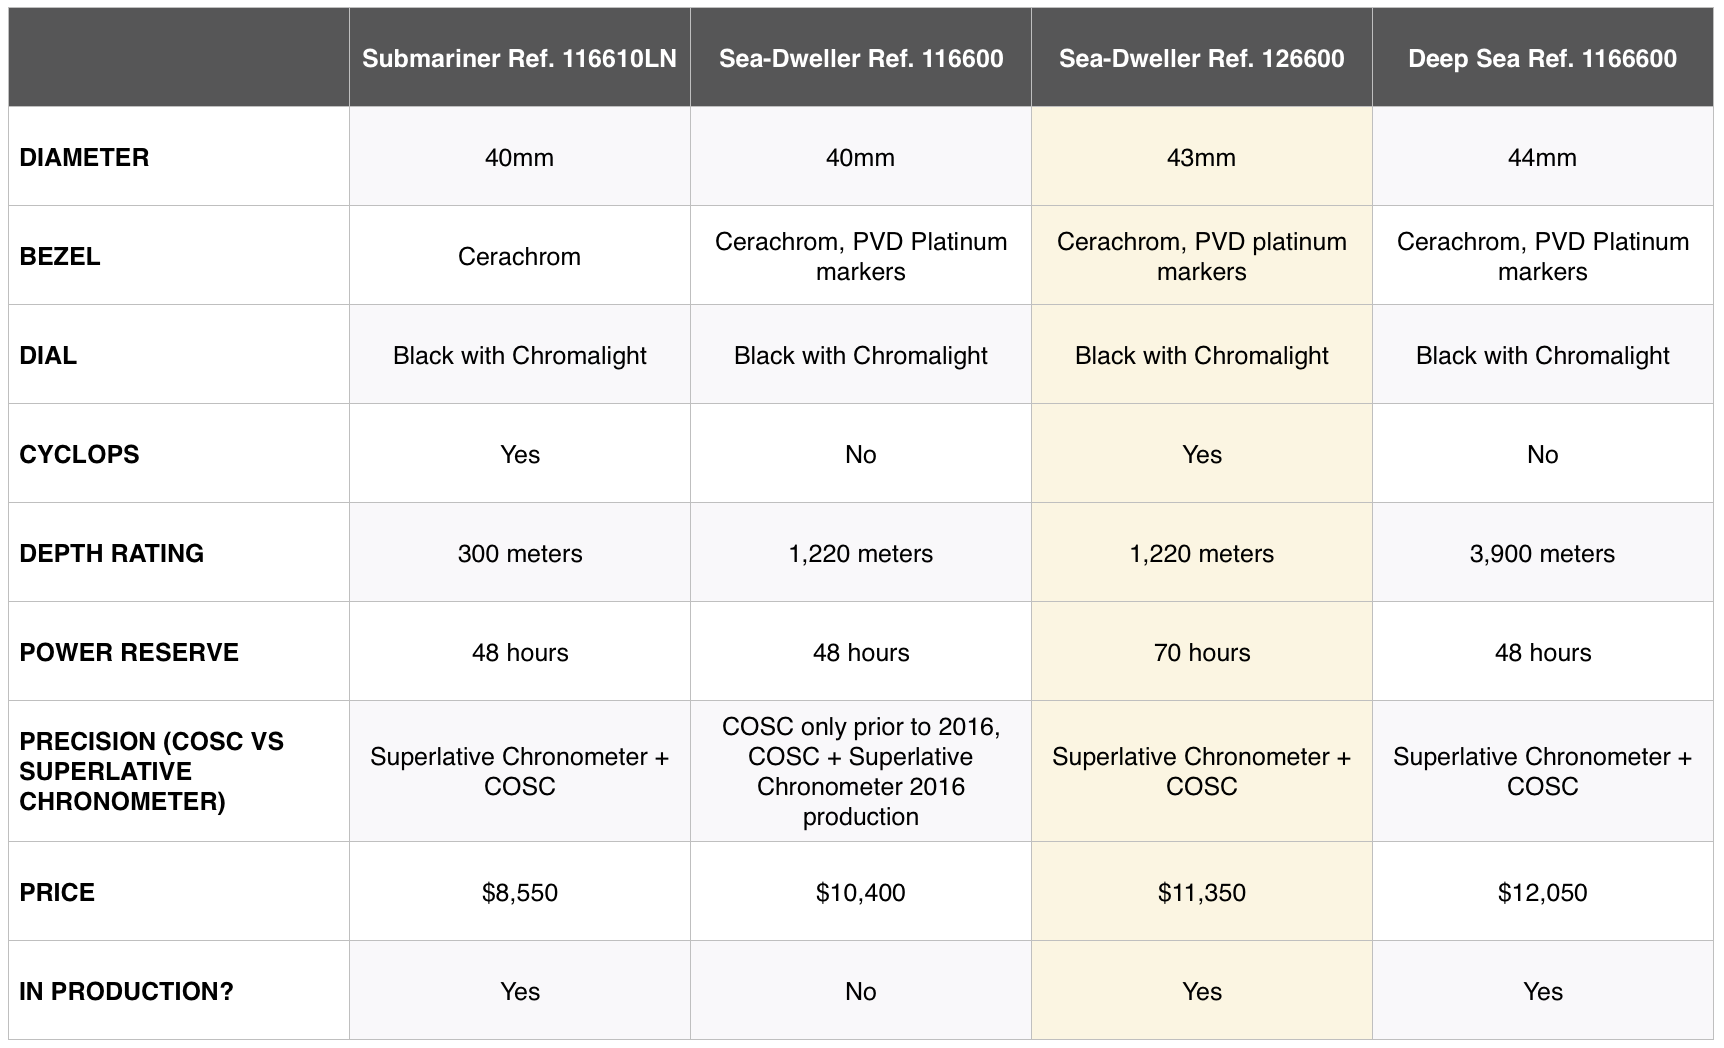Select the $12,050 price cell

coord(1542,893)
